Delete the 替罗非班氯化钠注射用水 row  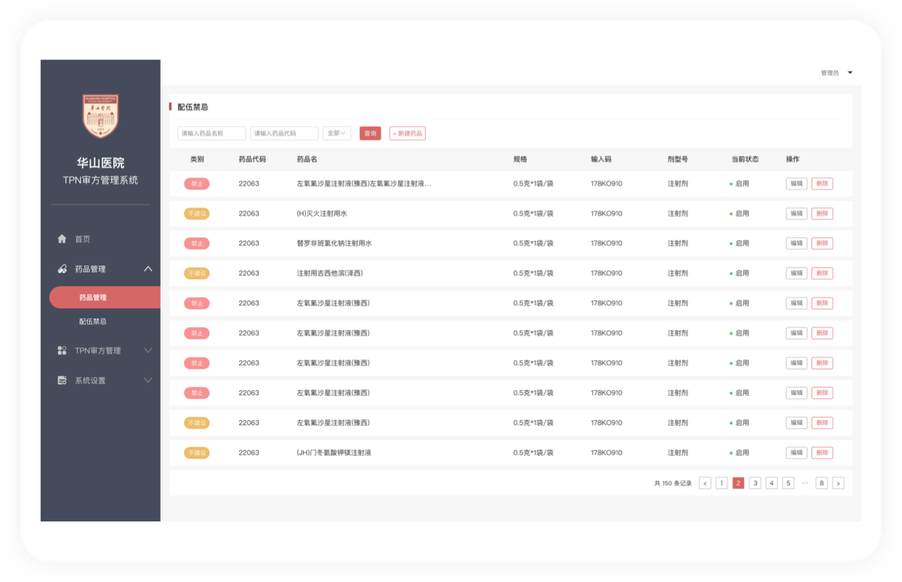coord(822,243)
